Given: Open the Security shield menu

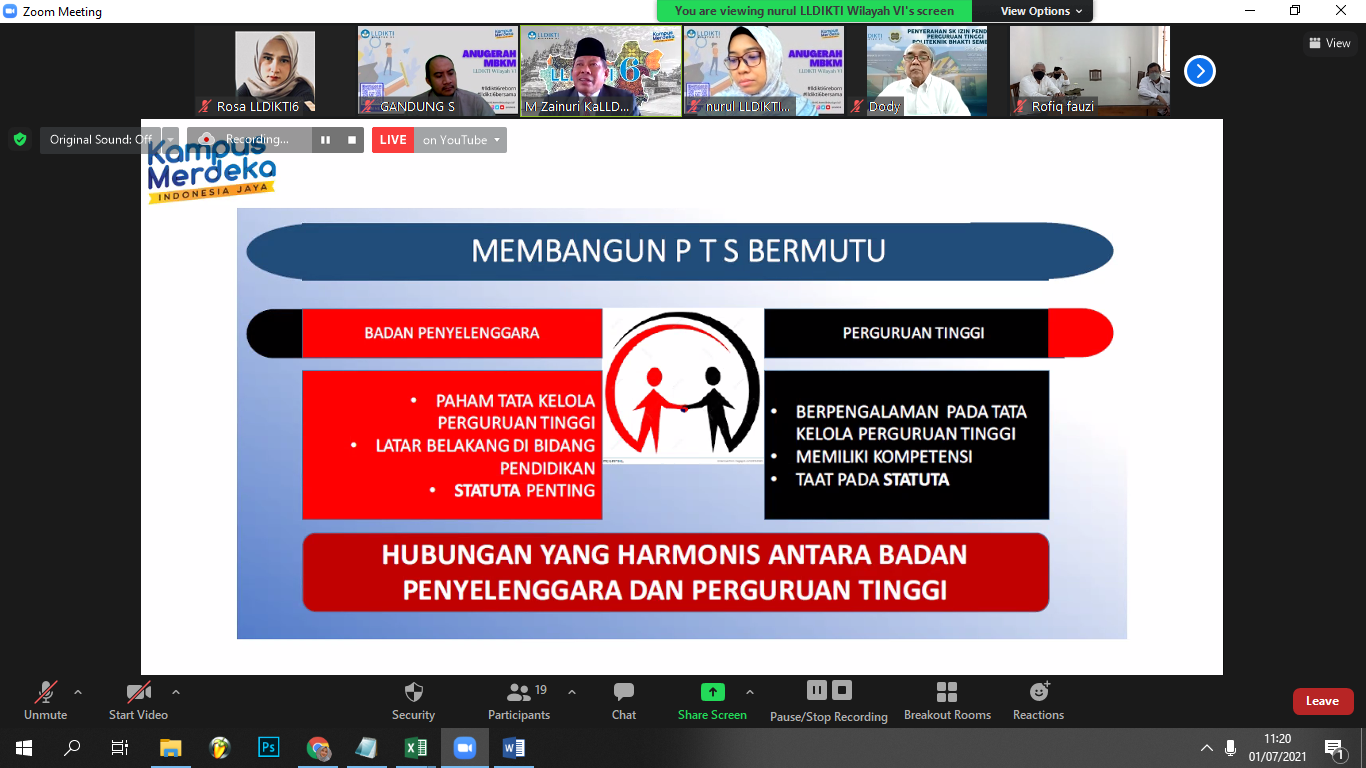Looking at the screenshot, I should coord(413,700).
